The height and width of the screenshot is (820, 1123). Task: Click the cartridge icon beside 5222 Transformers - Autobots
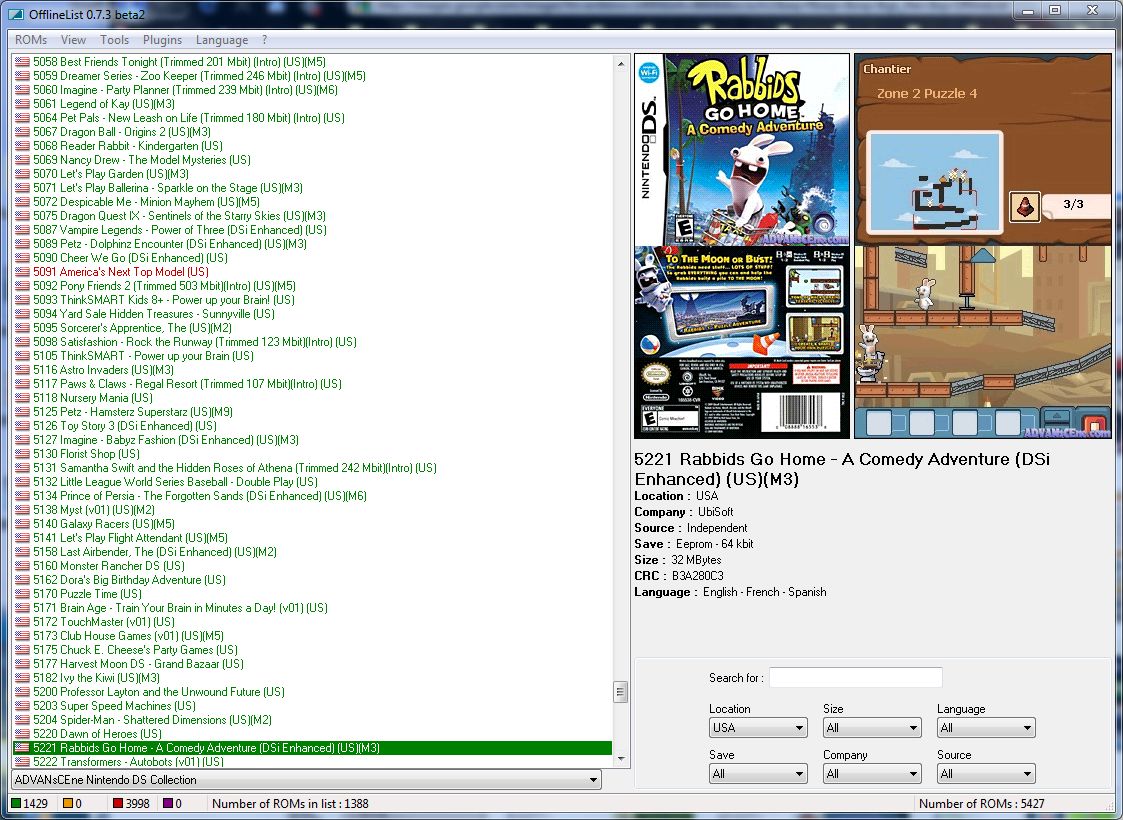click(x=22, y=761)
